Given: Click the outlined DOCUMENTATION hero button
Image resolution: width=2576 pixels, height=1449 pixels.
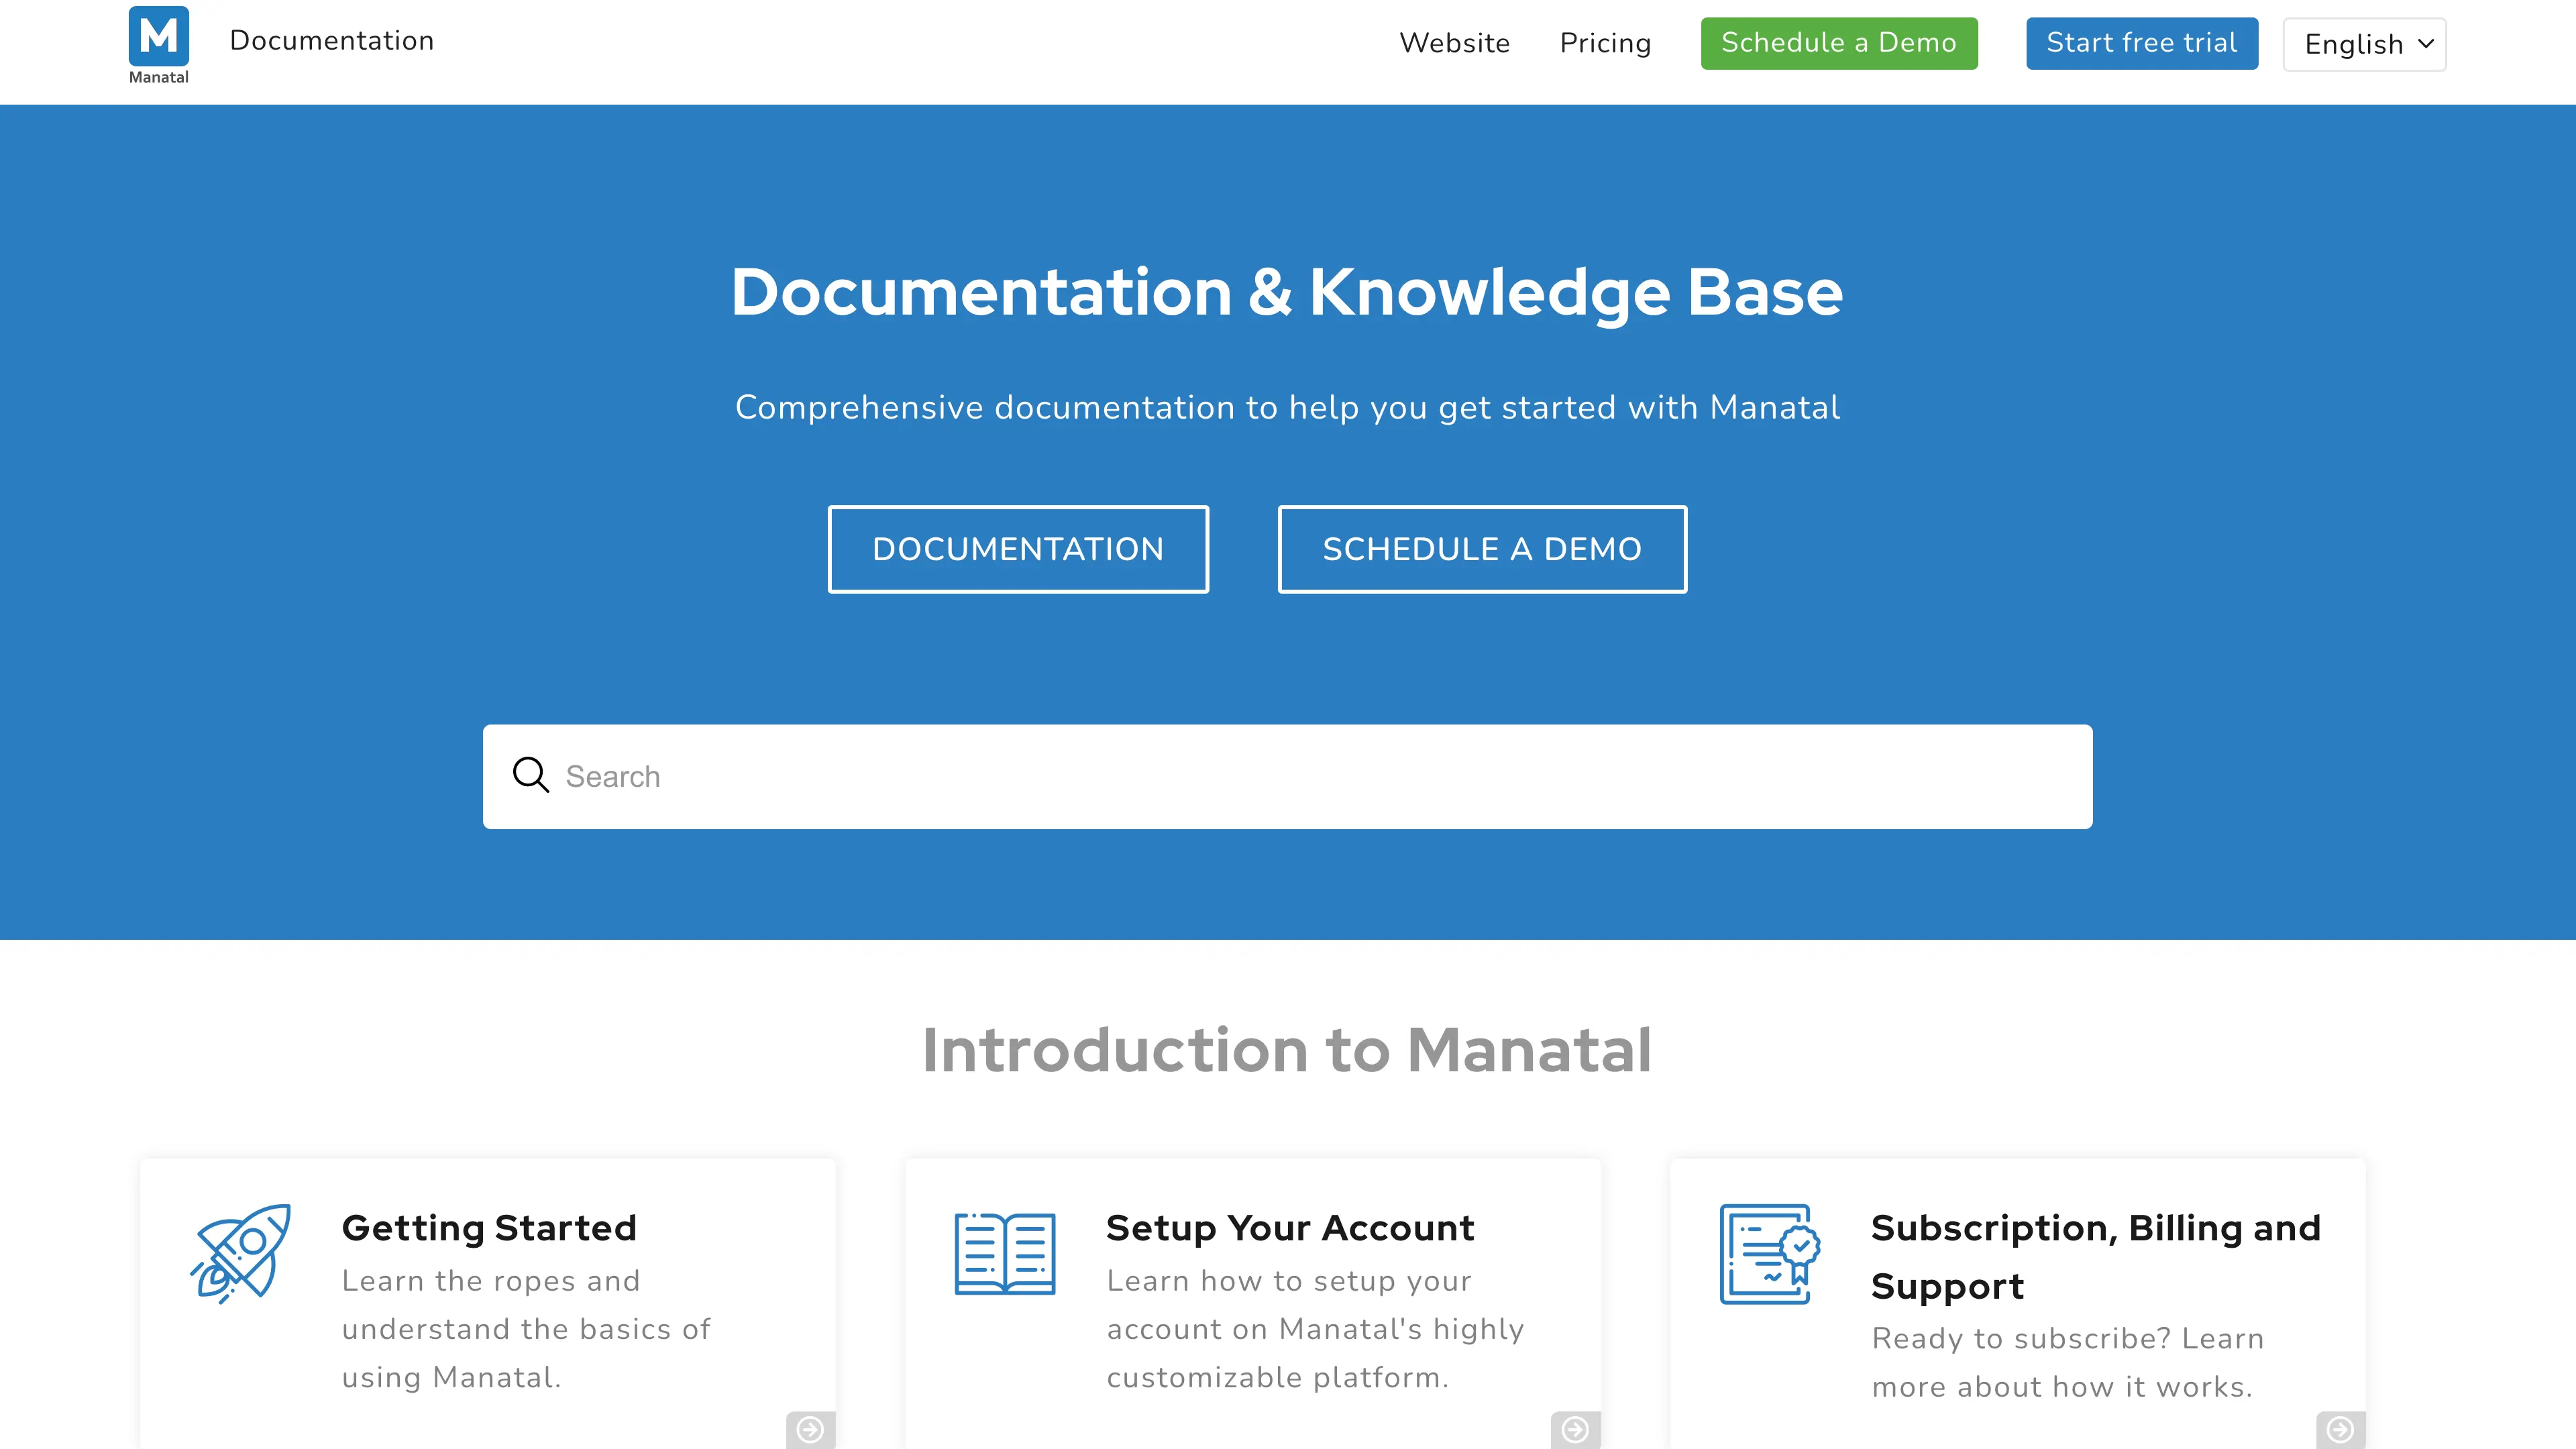Looking at the screenshot, I should (x=1018, y=549).
